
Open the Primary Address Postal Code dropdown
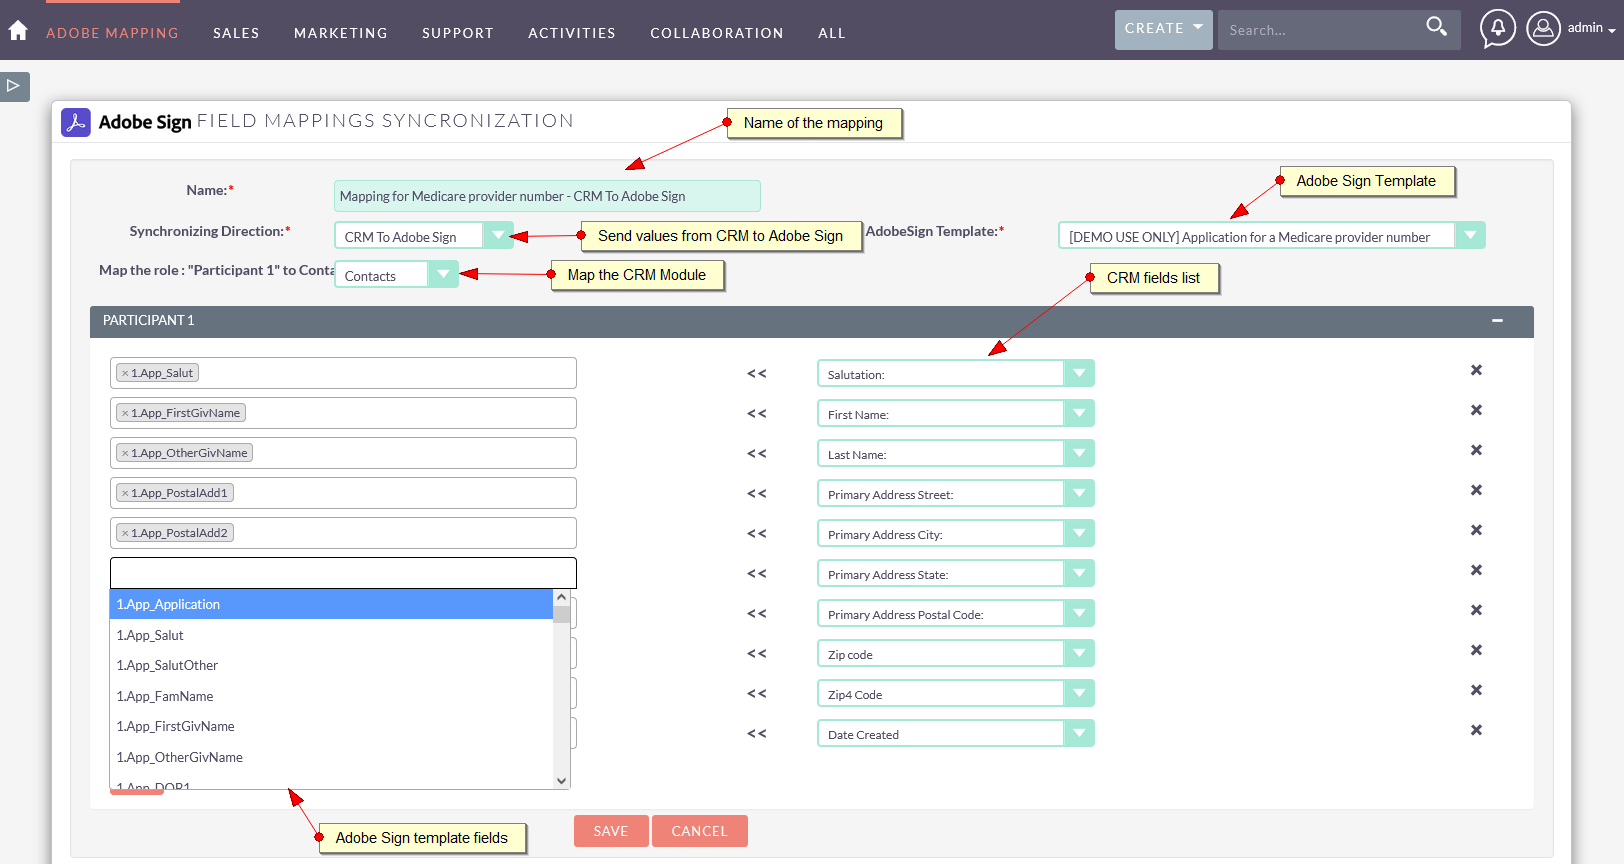click(955, 613)
